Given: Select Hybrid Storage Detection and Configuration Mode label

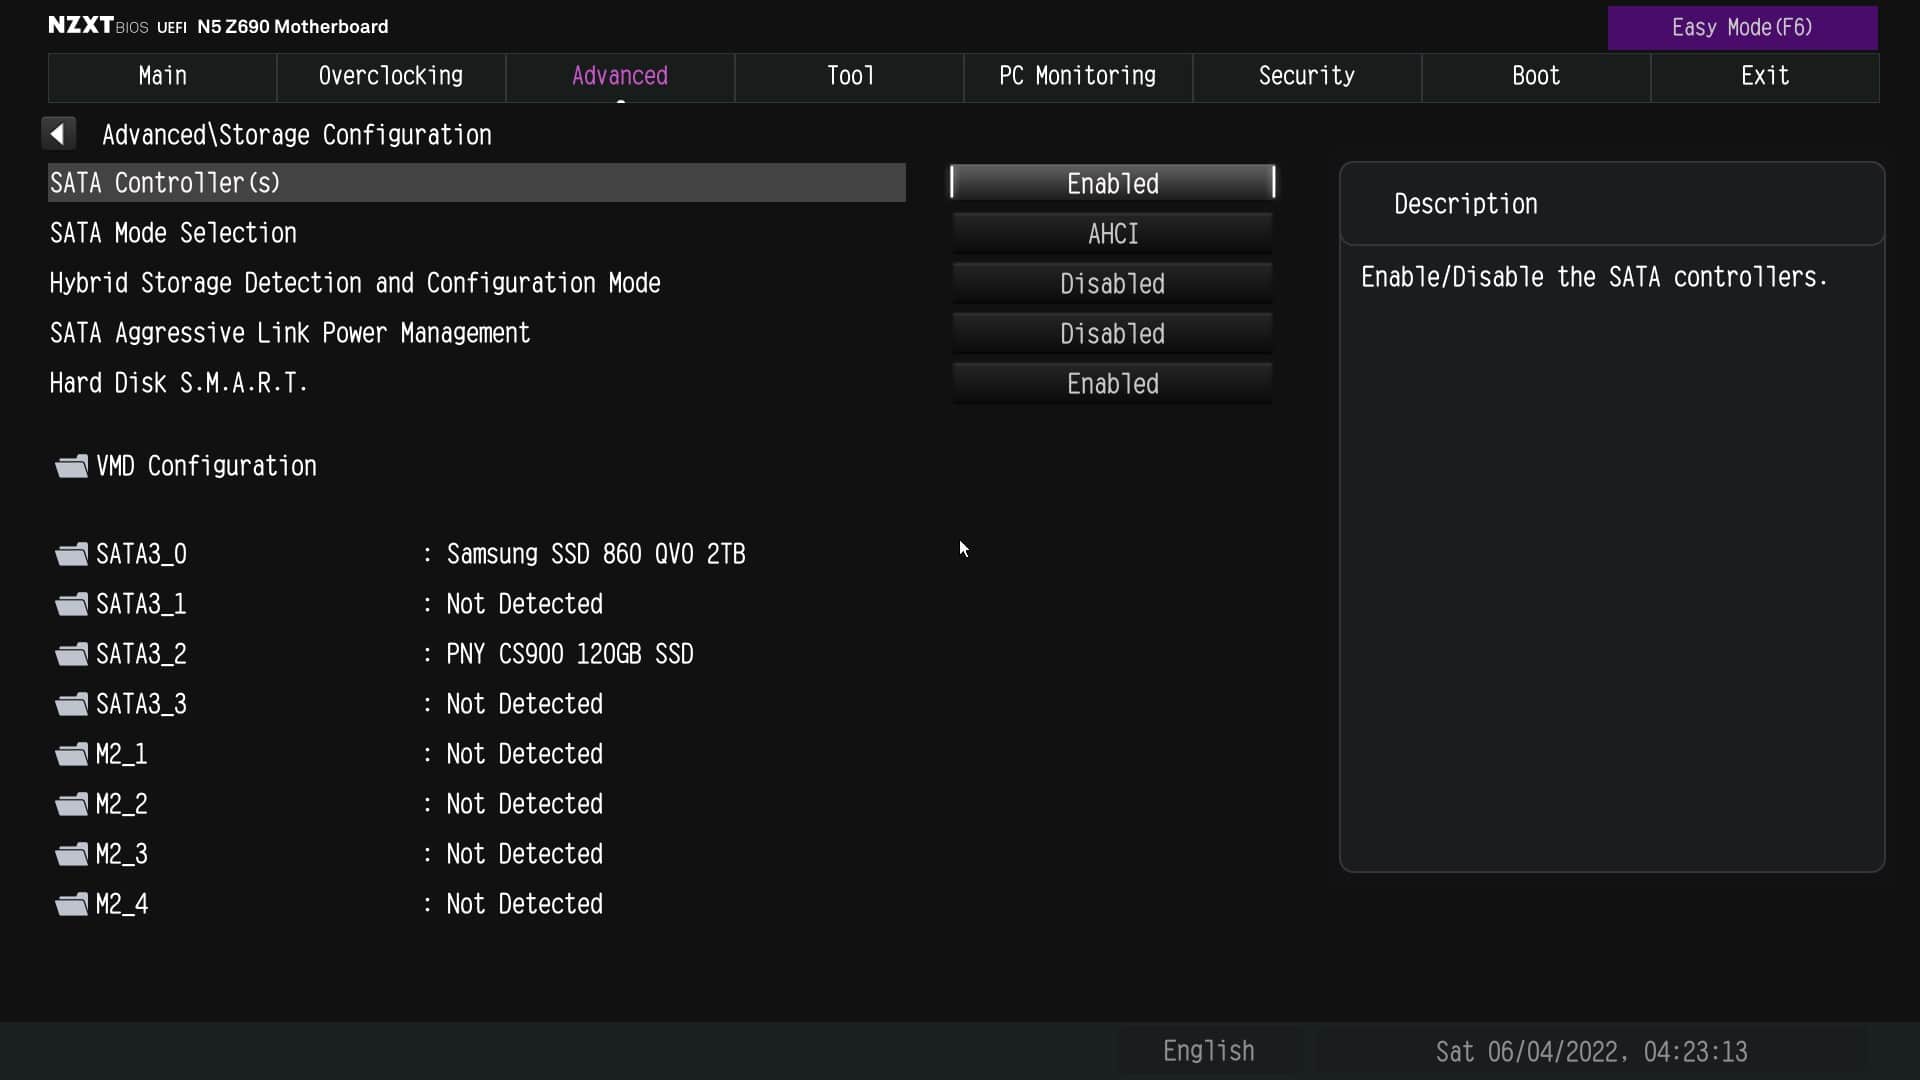Looking at the screenshot, I should 355,283.
